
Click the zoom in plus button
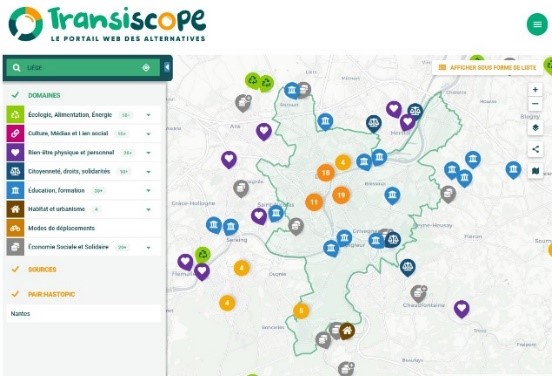pos(535,89)
